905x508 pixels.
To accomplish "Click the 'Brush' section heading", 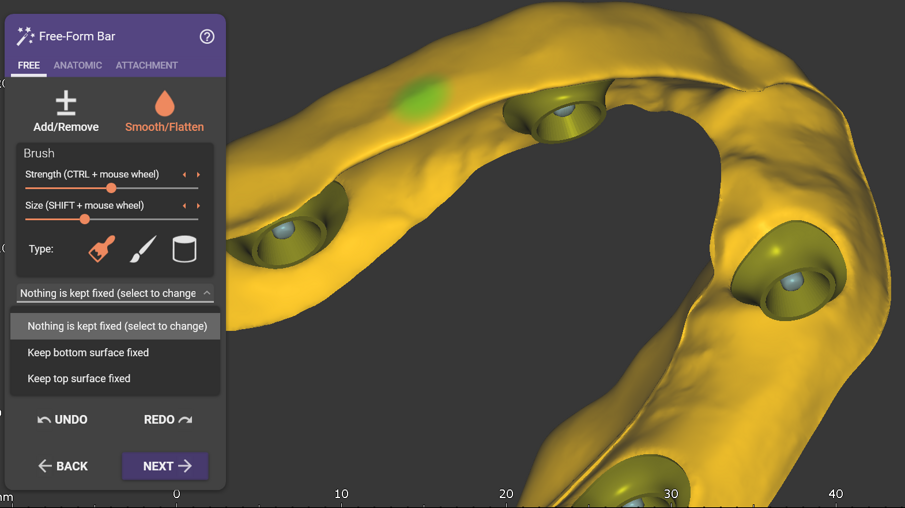I will tap(39, 153).
